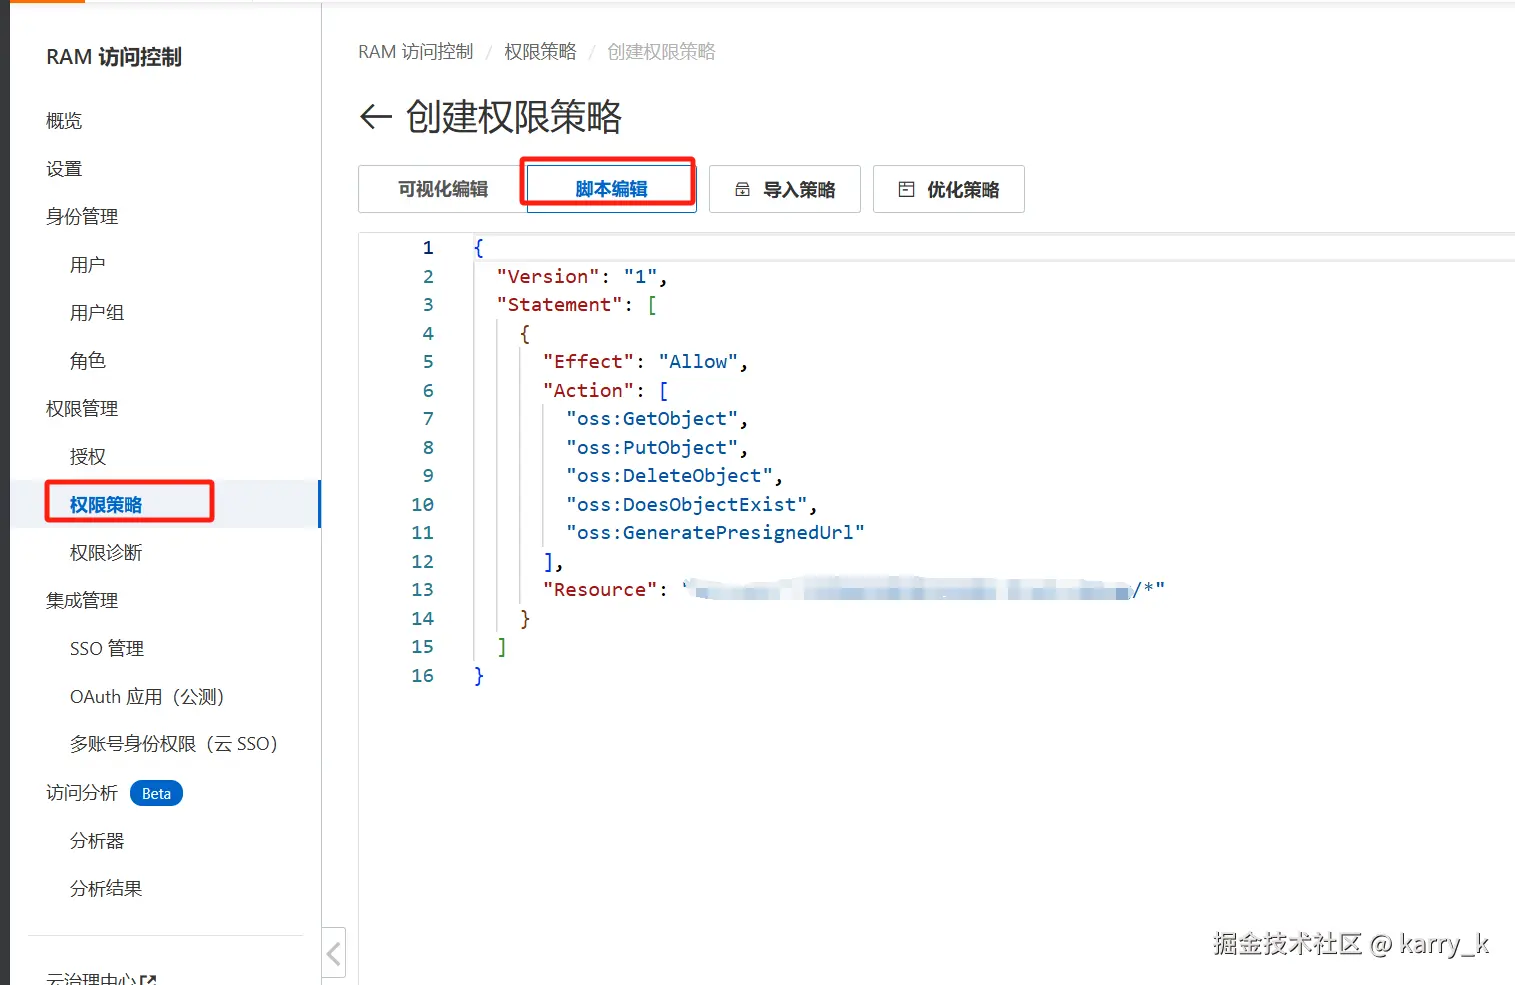
Task: Open RAM 访问控制 breadcrumb link
Action: point(416,51)
